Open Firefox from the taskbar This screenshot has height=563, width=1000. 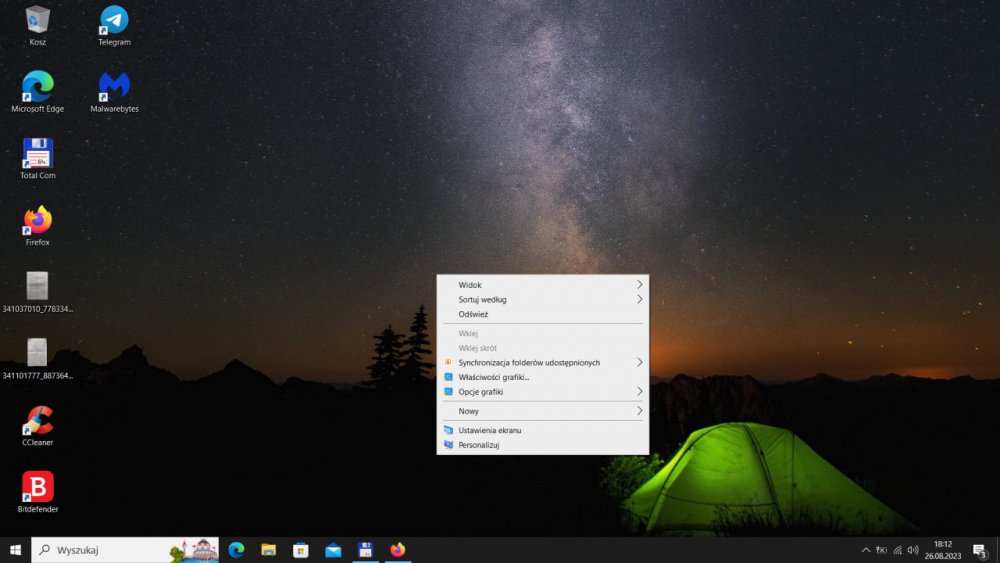point(398,550)
